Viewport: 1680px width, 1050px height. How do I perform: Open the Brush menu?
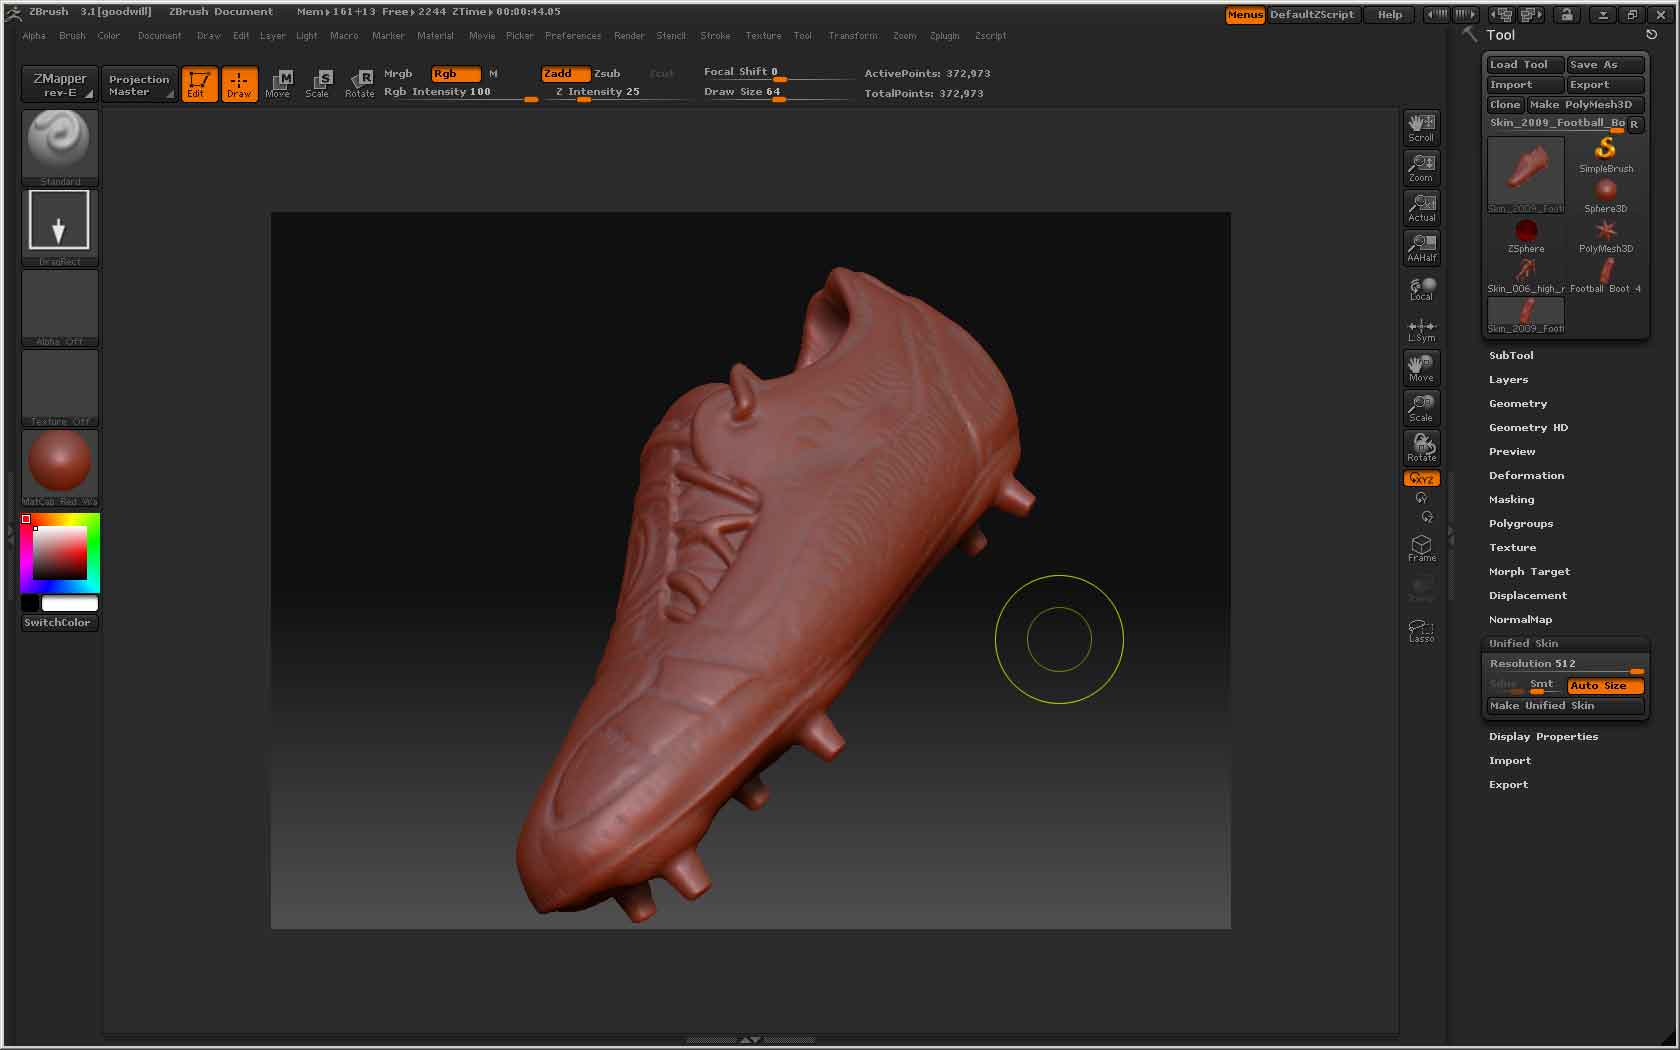coord(72,36)
